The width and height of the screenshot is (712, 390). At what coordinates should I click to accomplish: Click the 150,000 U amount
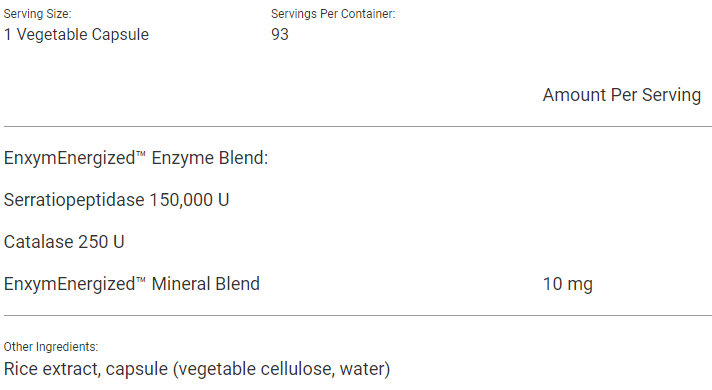click(189, 200)
